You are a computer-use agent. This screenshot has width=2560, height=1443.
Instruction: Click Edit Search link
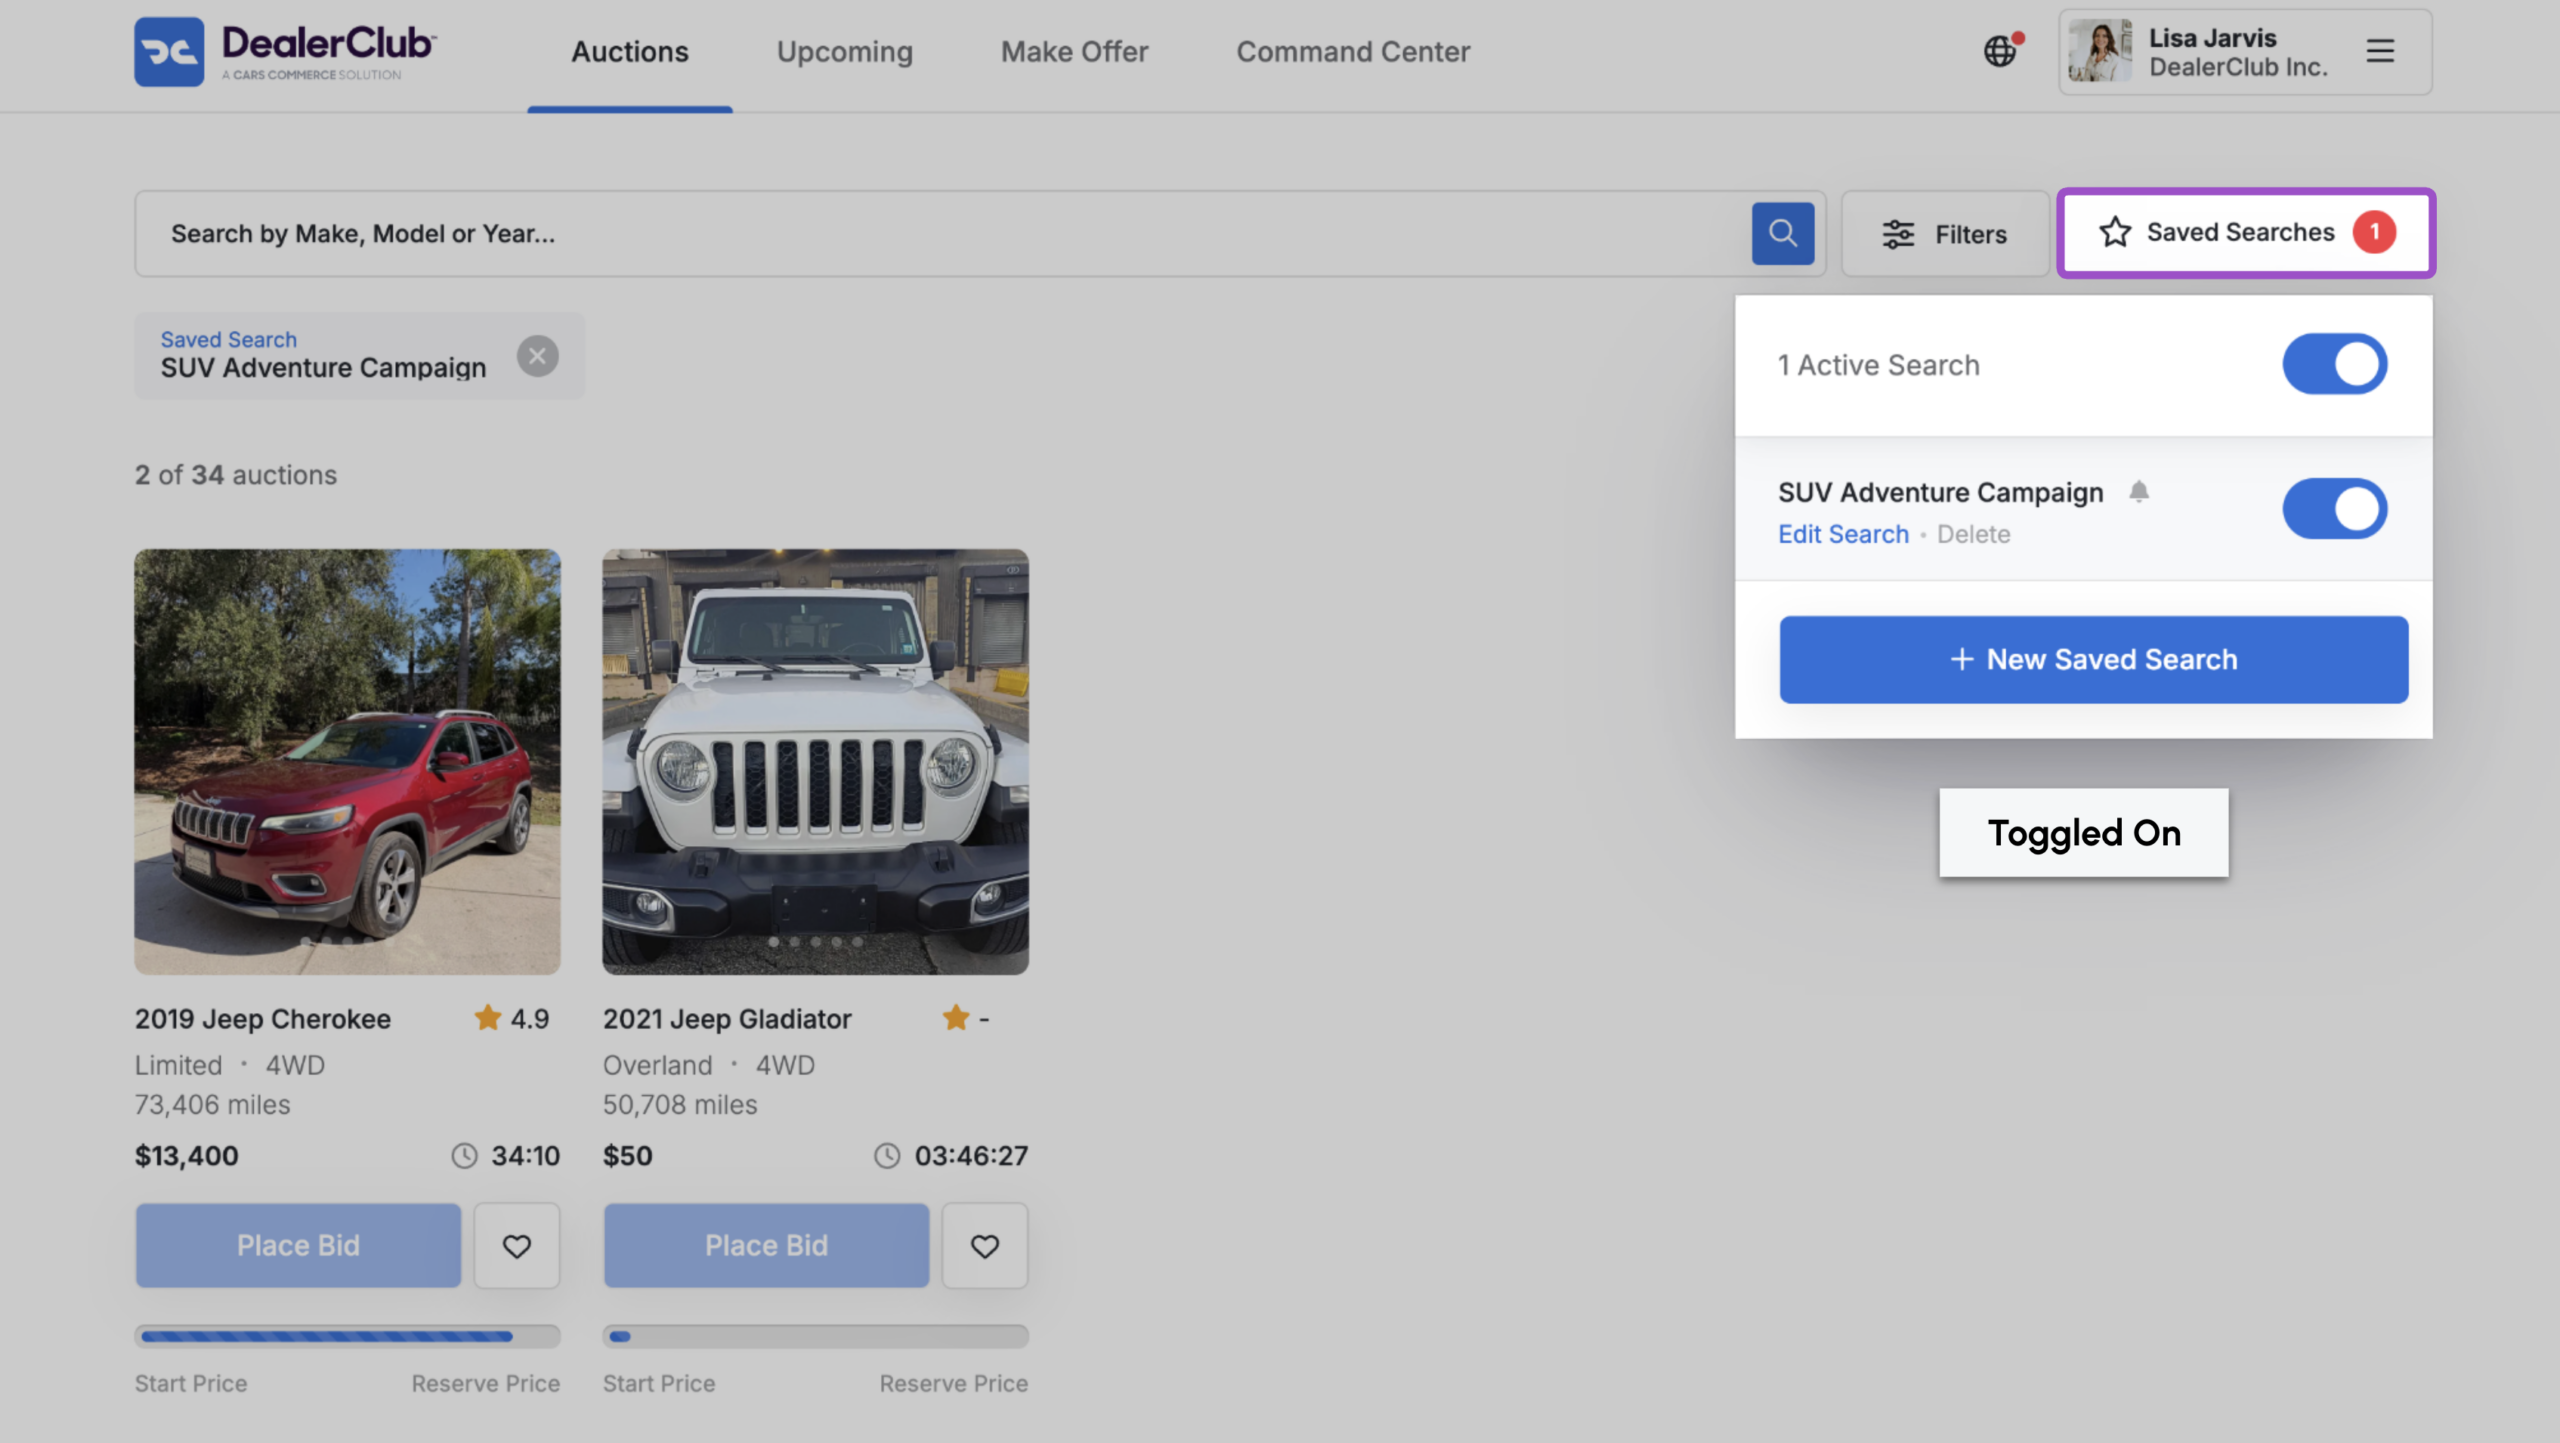coord(1843,534)
